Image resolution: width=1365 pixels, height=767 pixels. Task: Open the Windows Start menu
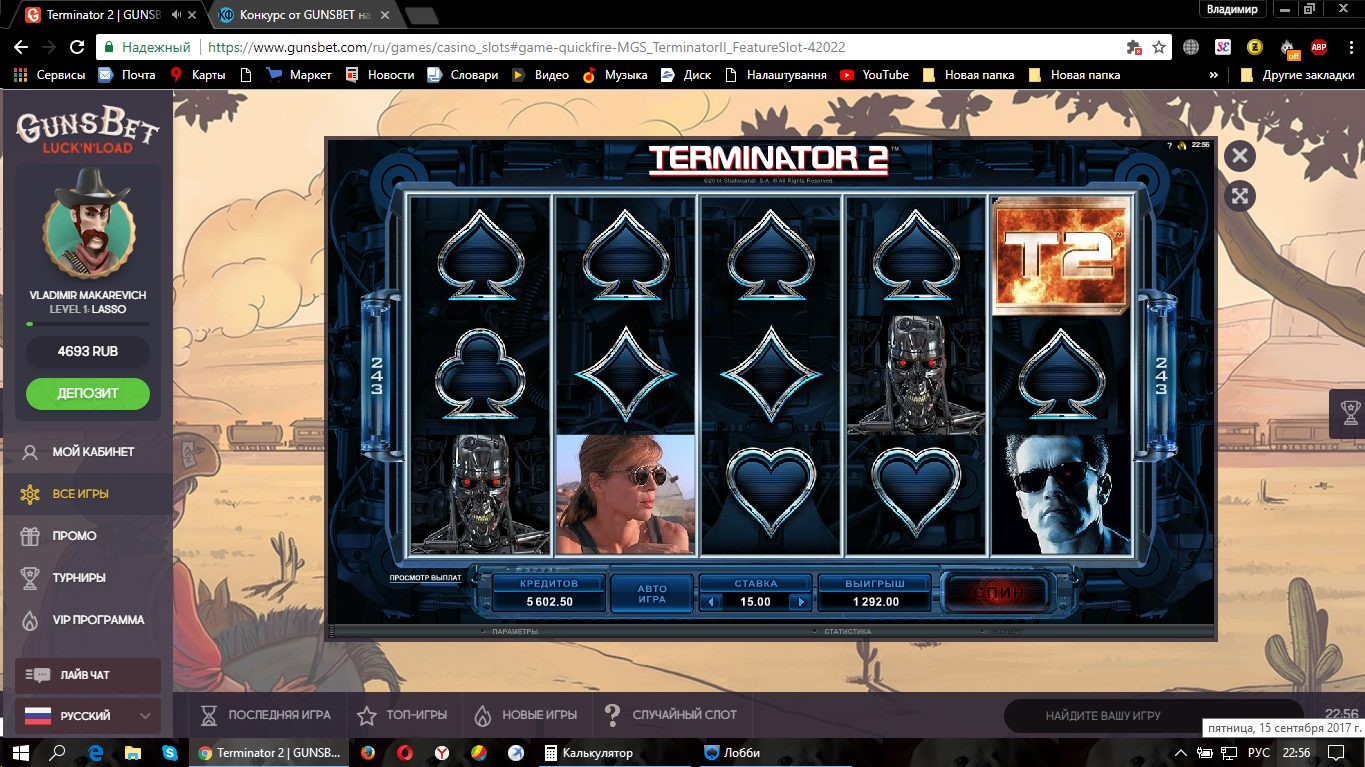tap(20, 752)
